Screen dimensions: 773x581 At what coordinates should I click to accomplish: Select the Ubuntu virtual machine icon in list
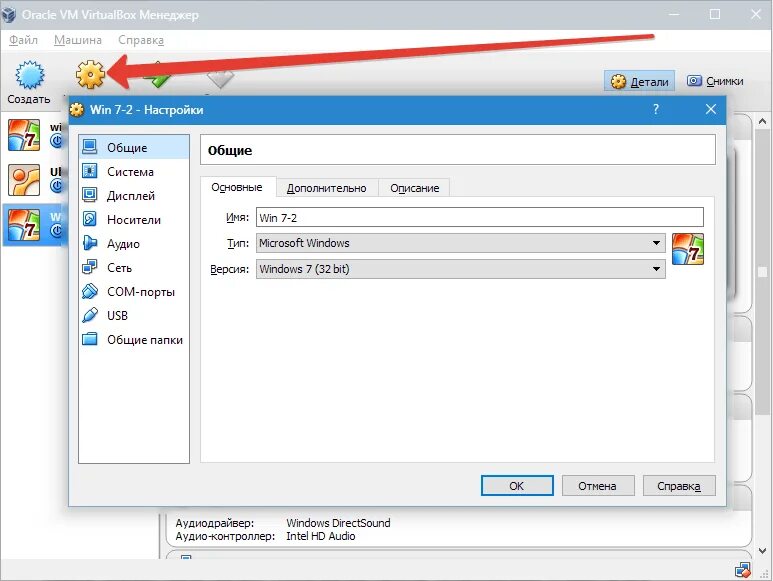[24, 179]
